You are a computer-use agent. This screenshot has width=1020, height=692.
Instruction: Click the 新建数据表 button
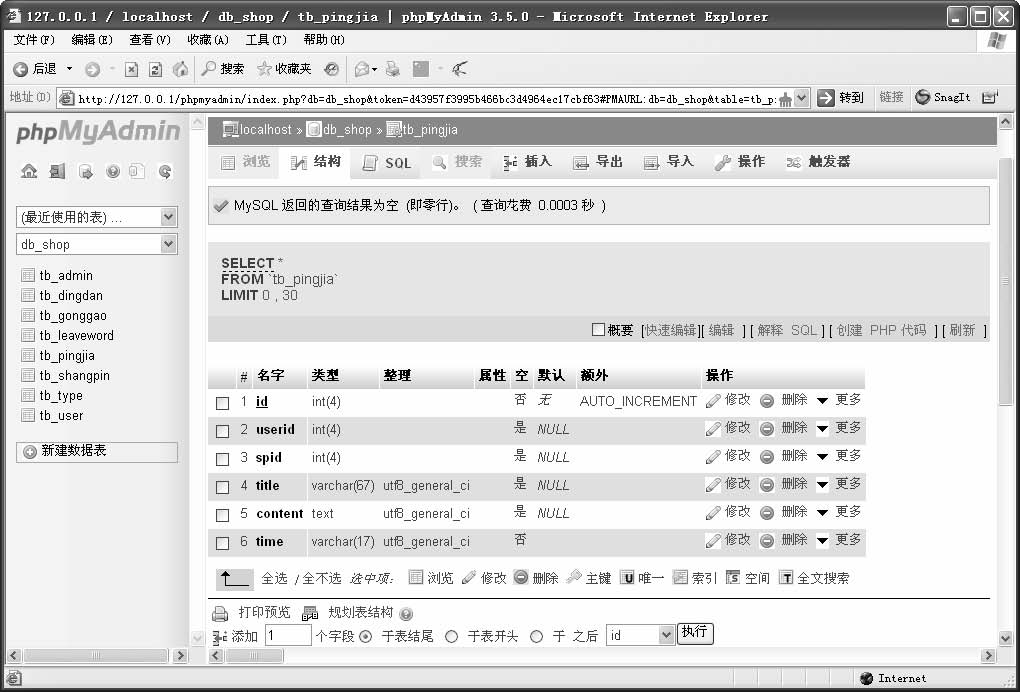[x=97, y=451]
